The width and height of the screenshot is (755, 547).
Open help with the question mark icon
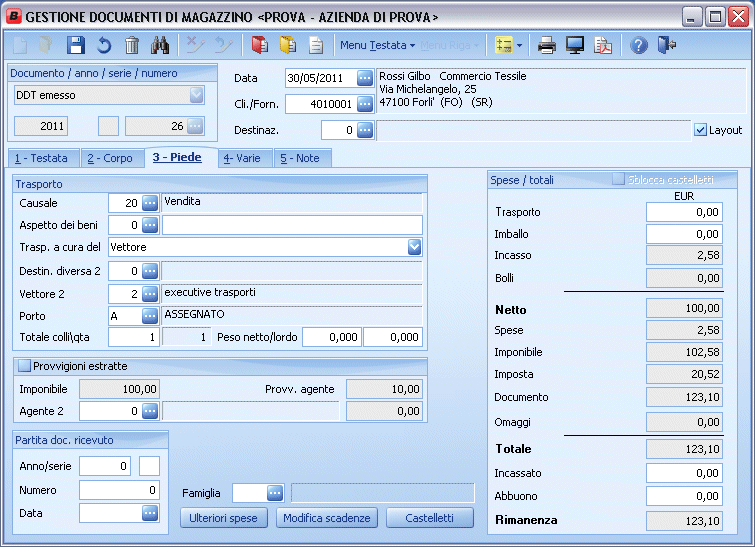pyautogui.click(x=640, y=45)
